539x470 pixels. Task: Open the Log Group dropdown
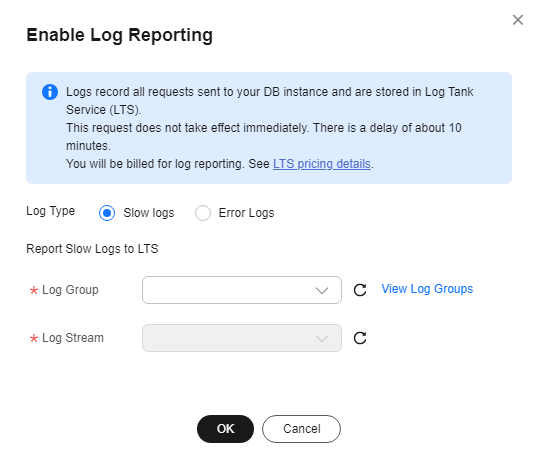coord(242,290)
